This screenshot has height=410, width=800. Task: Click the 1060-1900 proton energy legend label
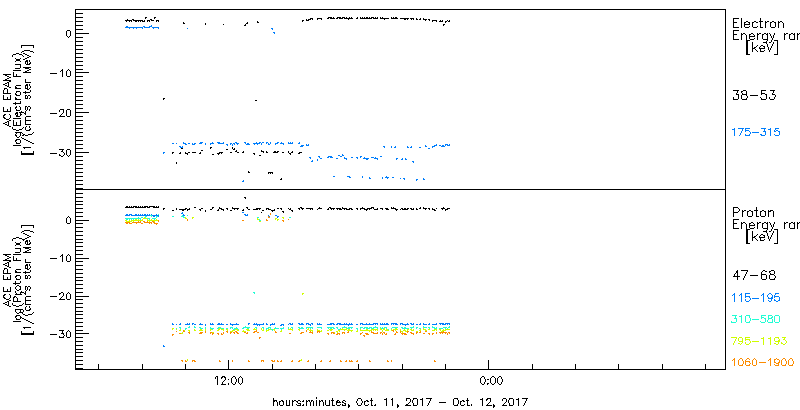pos(763,363)
